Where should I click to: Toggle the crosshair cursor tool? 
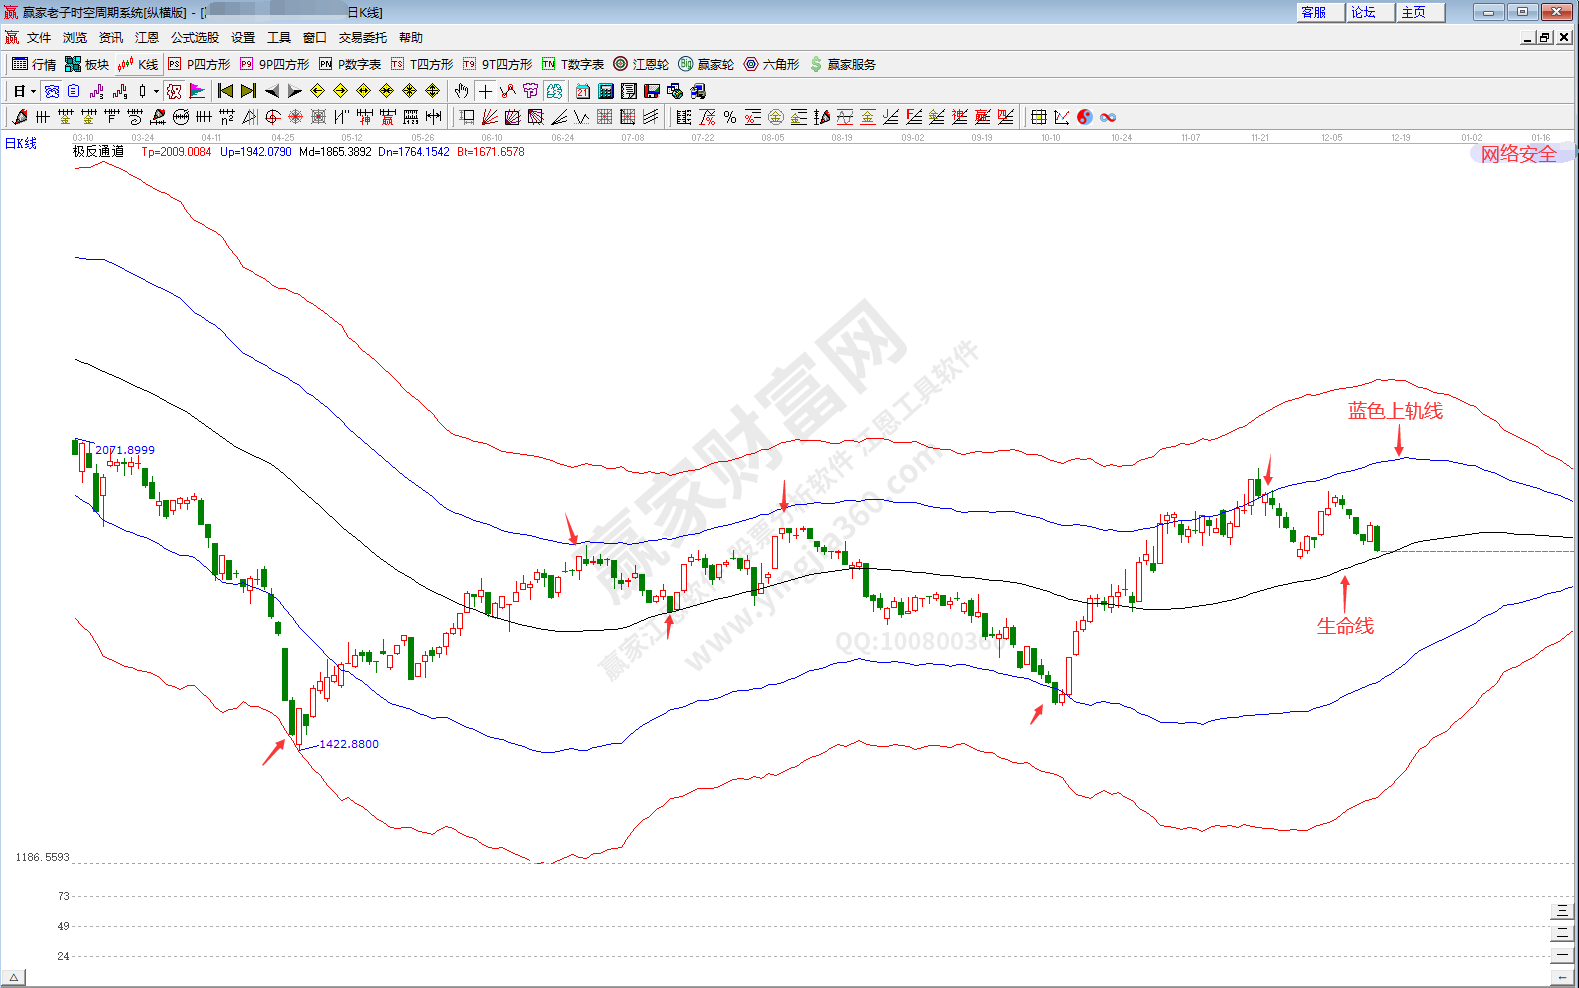point(485,91)
